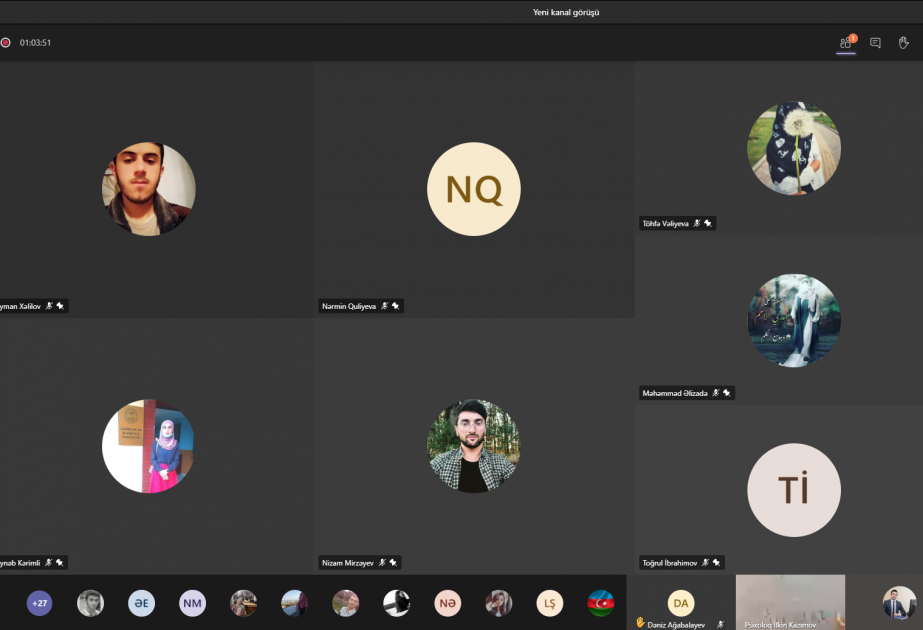Raise your hand in the meeting
Viewport: 923px width, 630px height.
point(904,42)
